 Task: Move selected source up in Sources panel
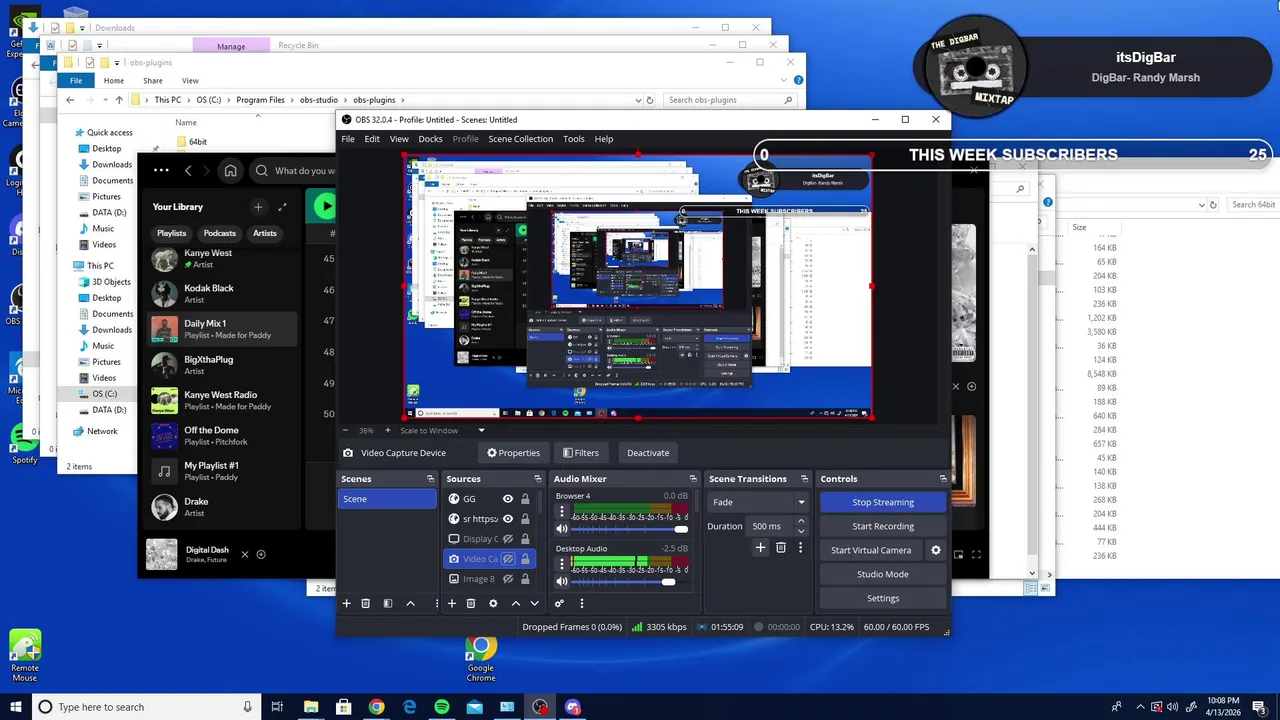coord(516,603)
